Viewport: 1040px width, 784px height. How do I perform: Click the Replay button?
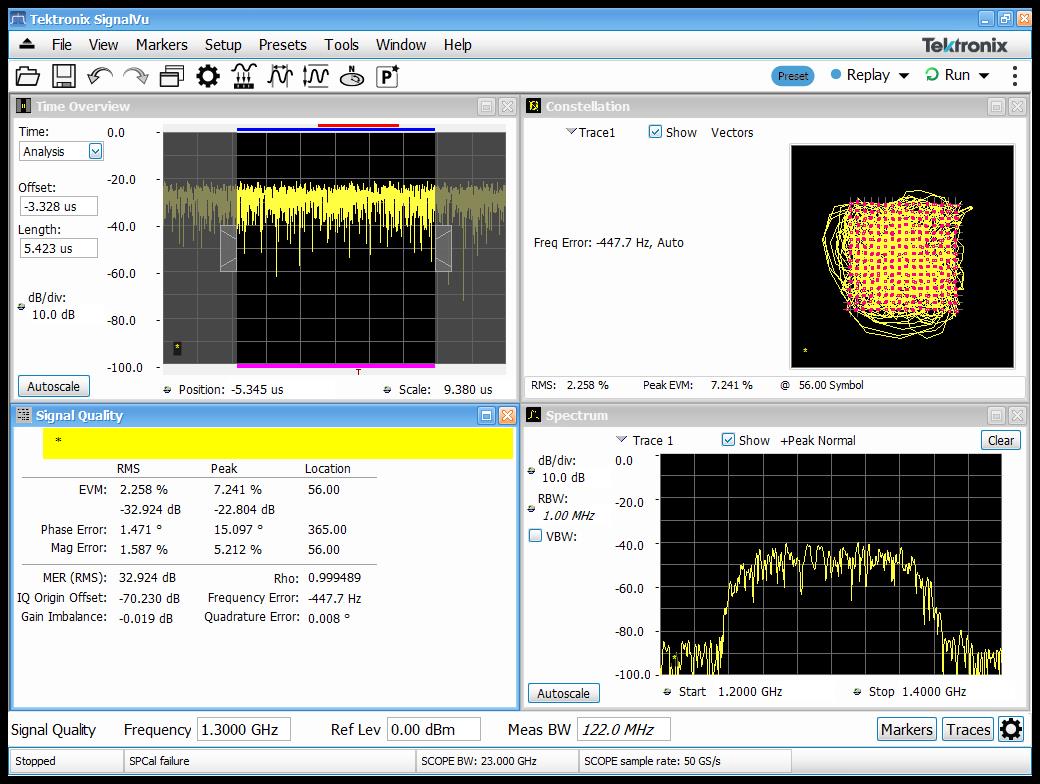861,75
